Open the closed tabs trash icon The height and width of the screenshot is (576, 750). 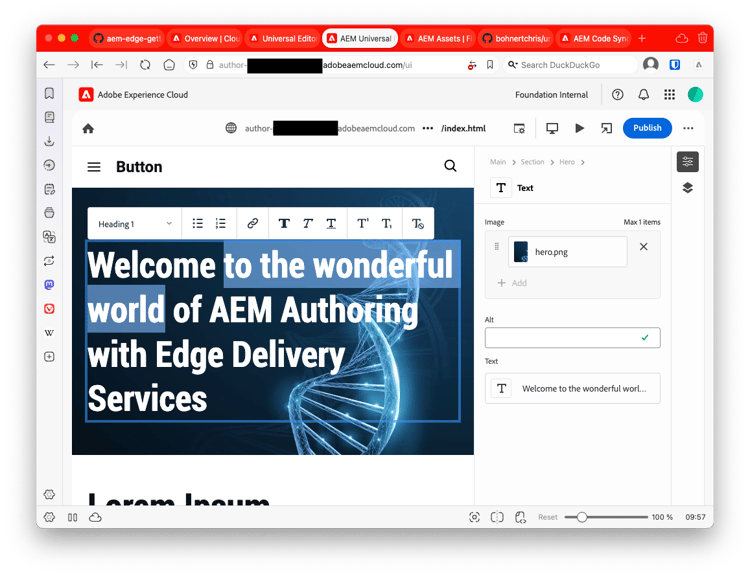pos(702,38)
